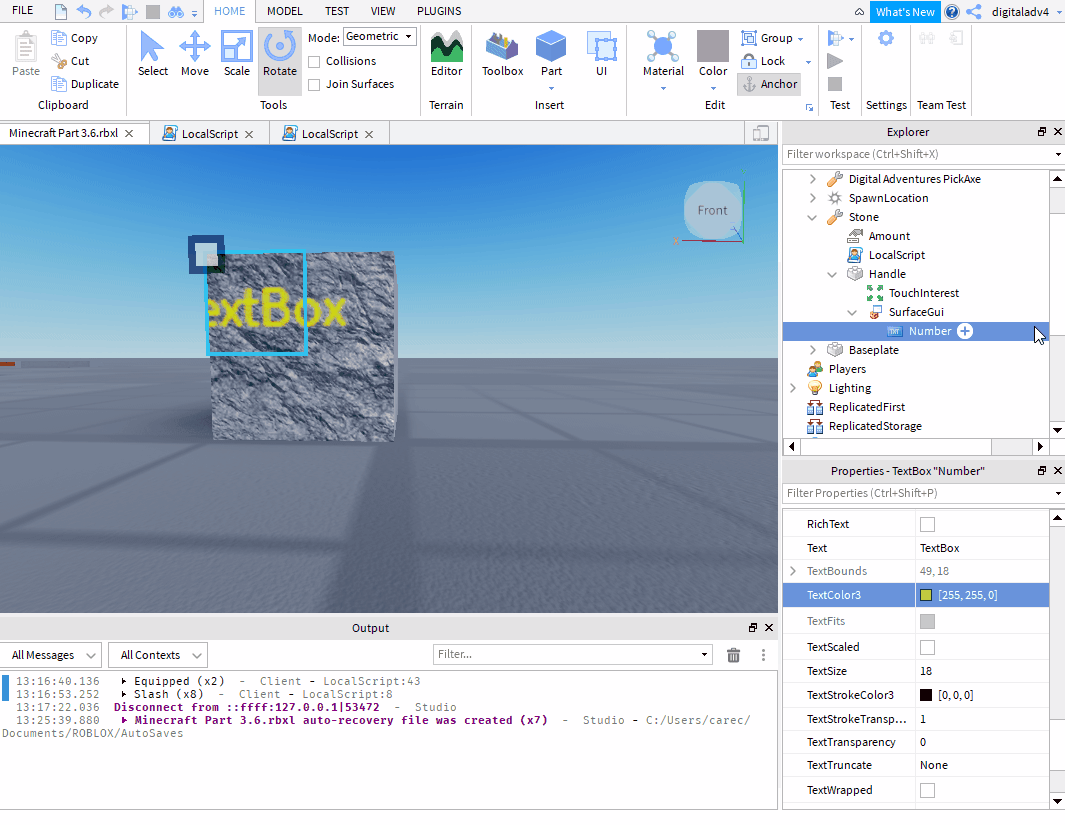Image resolution: width=1065 pixels, height=825 pixels.
Task: Click the Filter workspace search field
Action: [917, 154]
